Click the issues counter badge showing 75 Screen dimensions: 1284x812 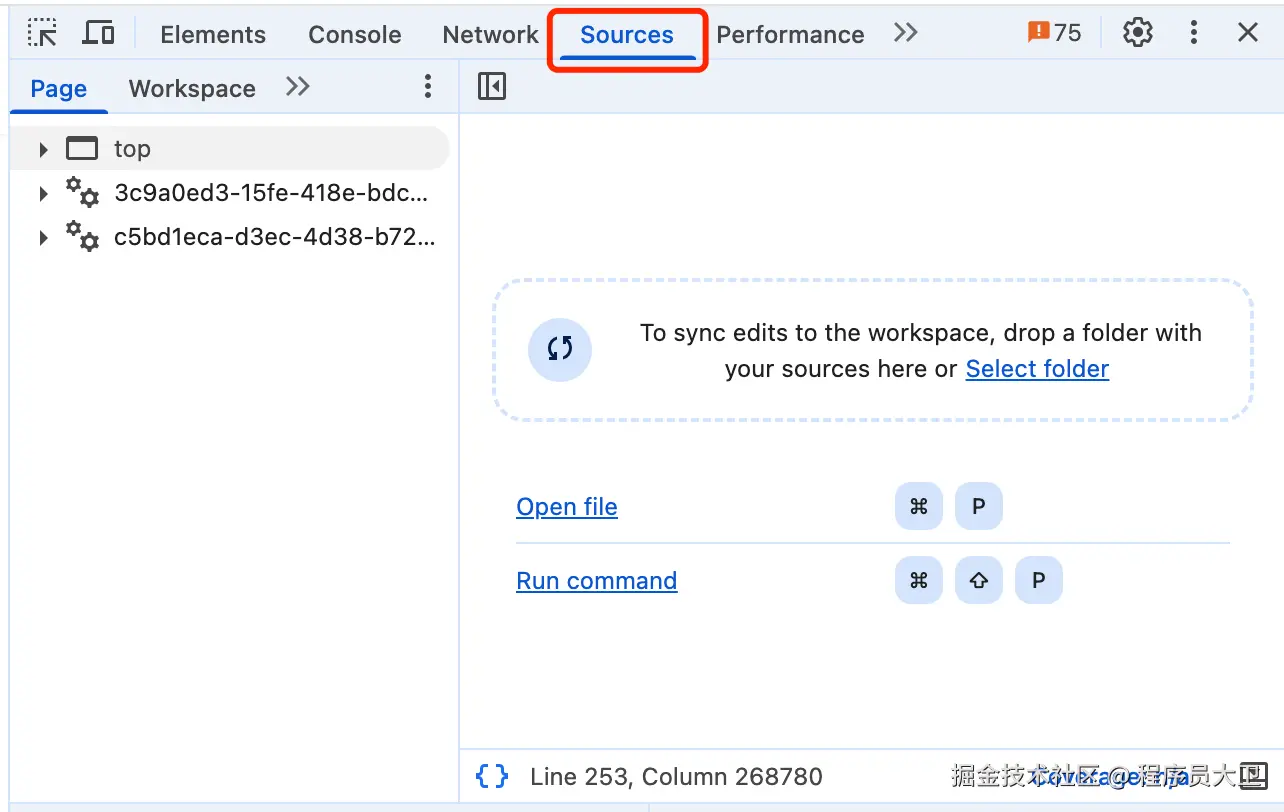click(x=1054, y=33)
